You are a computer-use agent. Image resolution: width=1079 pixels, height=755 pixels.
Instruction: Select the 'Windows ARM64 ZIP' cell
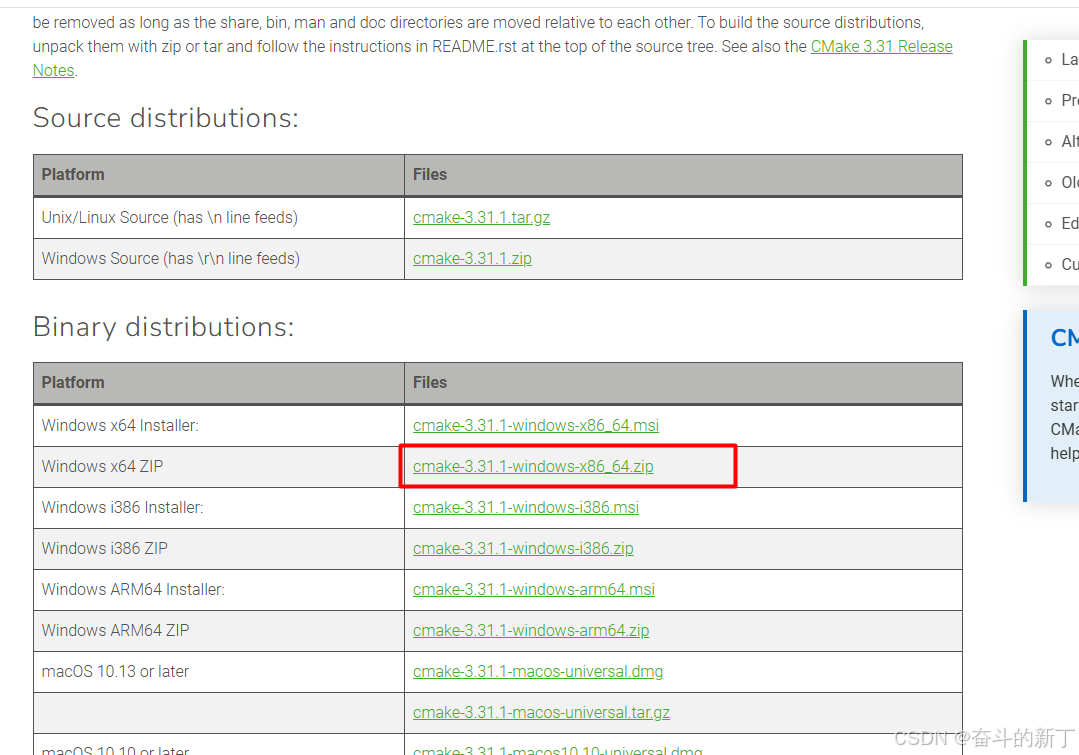click(219, 630)
